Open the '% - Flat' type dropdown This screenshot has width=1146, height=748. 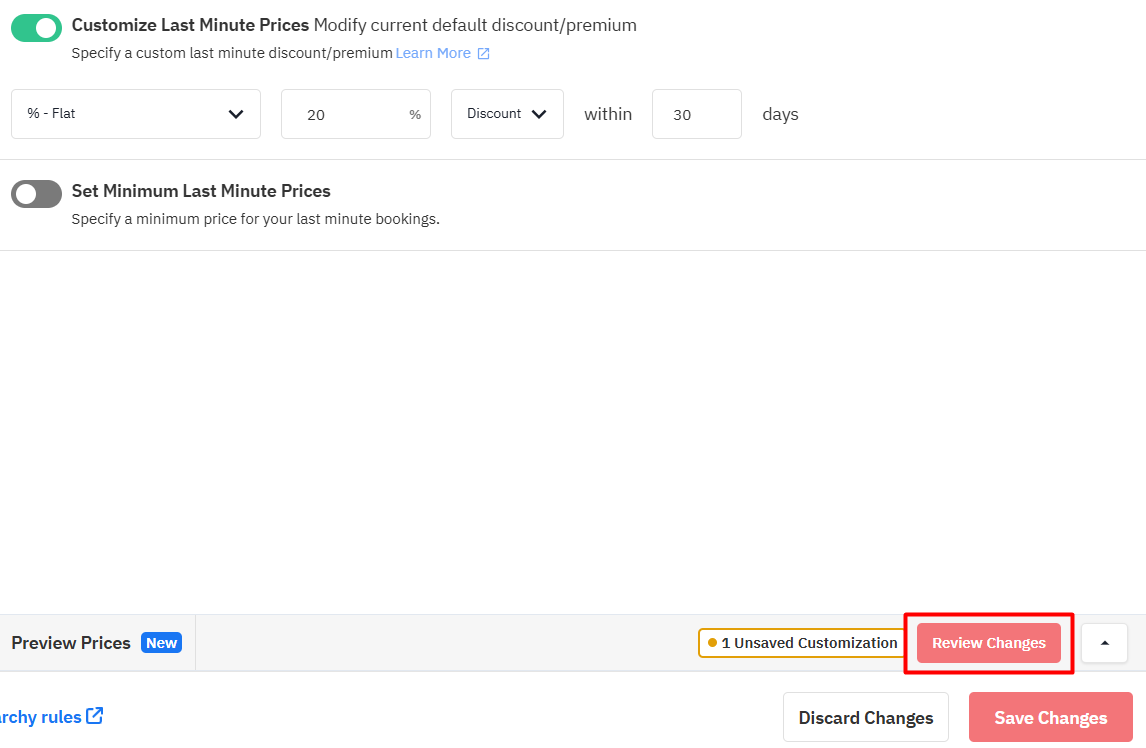click(x=135, y=114)
